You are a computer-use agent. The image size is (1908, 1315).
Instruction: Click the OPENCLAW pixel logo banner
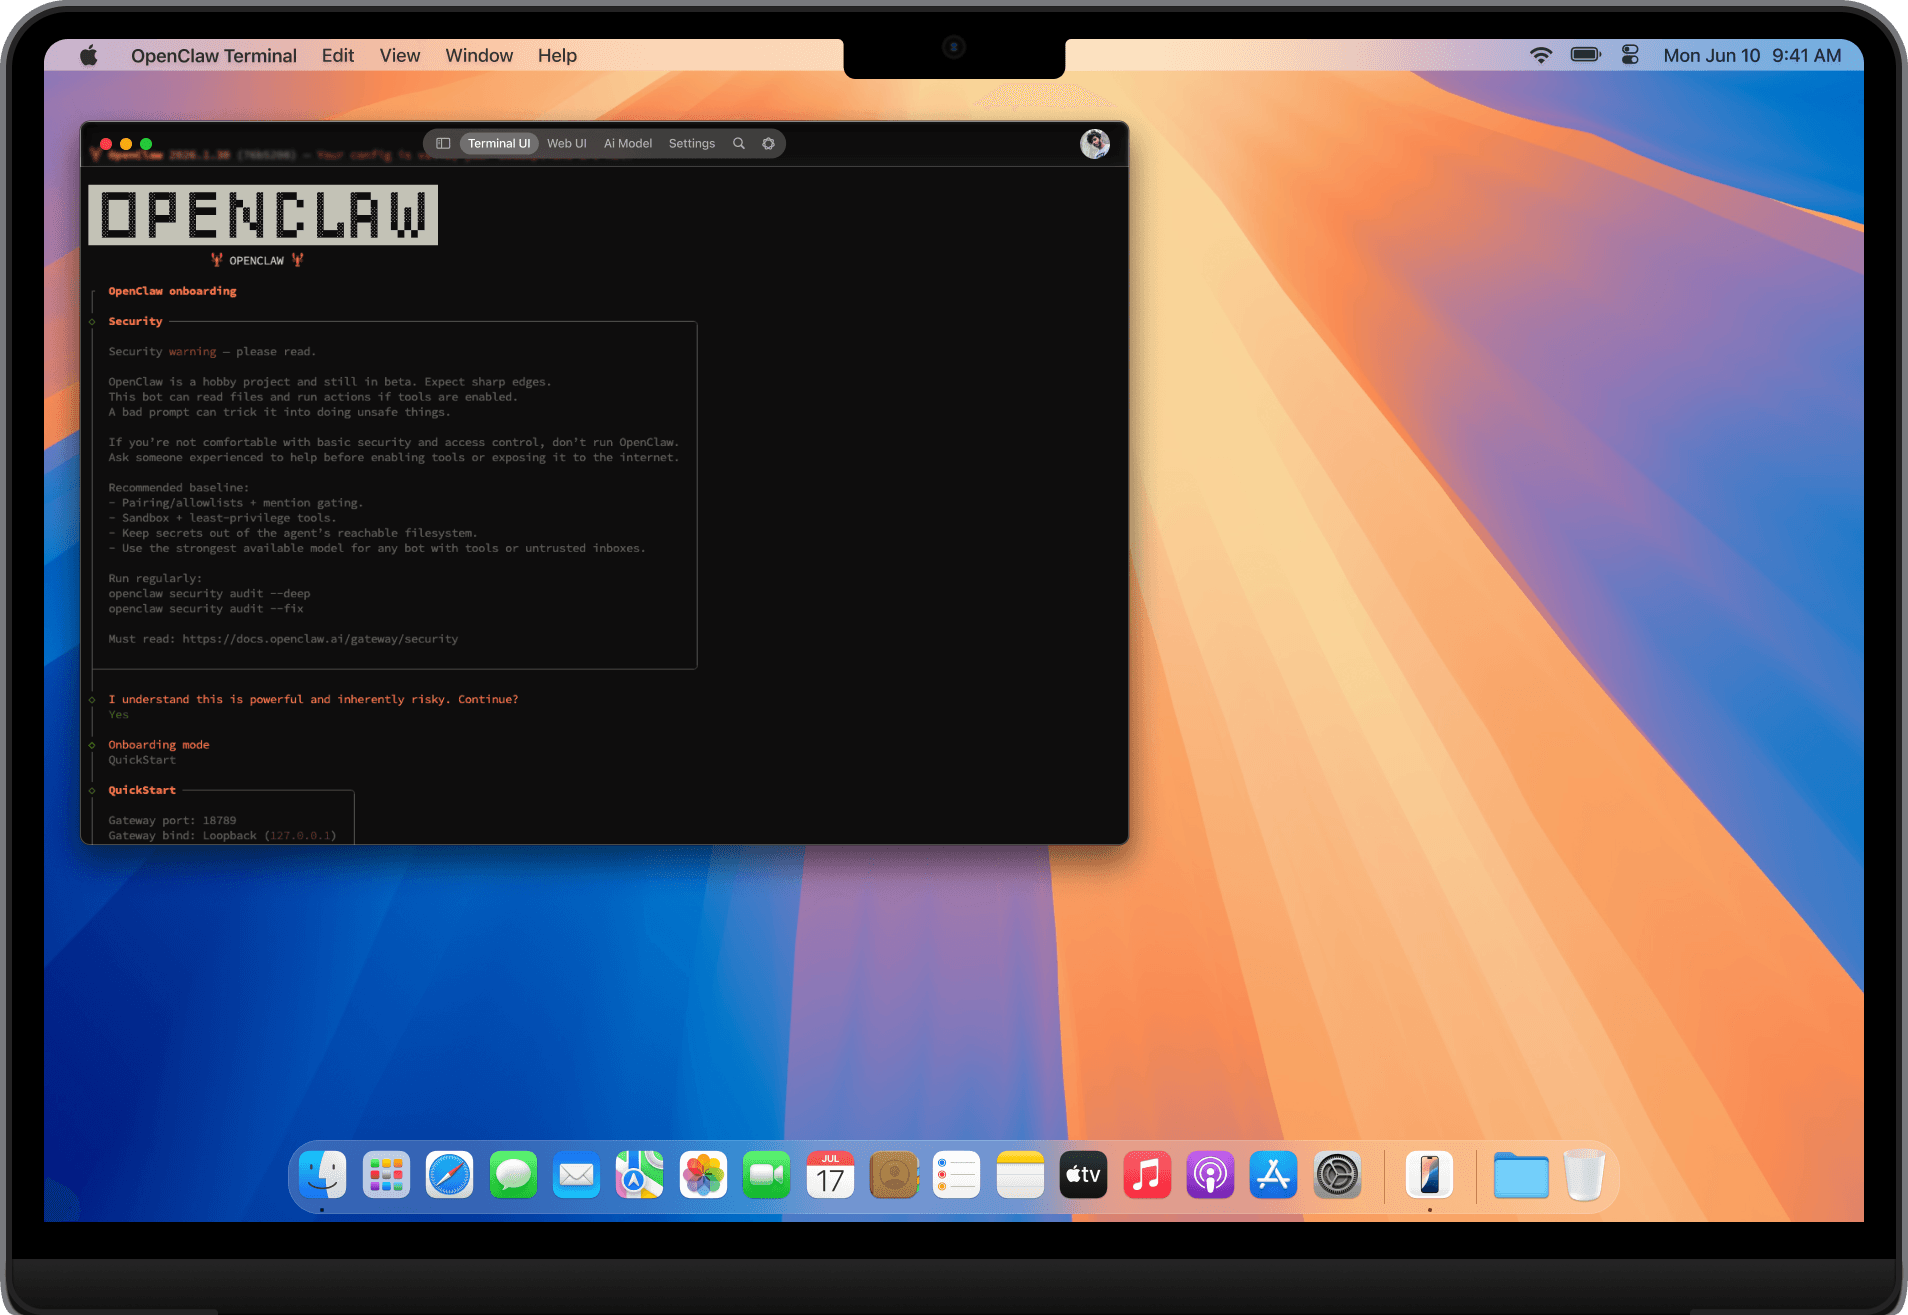tap(263, 215)
